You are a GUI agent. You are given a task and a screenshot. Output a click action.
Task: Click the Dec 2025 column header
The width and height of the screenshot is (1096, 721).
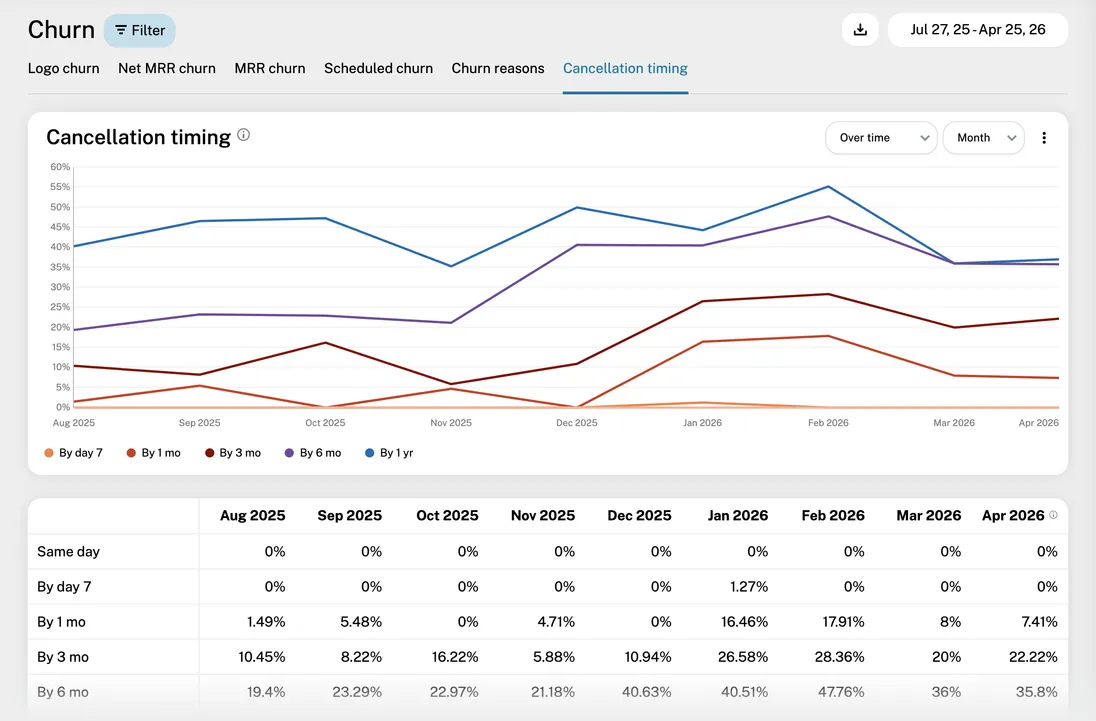click(639, 516)
